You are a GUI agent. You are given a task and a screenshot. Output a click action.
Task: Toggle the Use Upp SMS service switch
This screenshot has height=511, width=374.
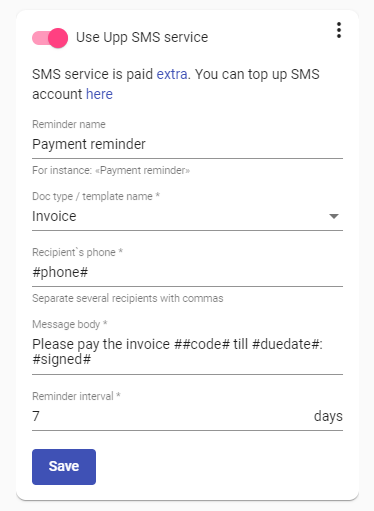pyautogui.click(x=50, y=38)
